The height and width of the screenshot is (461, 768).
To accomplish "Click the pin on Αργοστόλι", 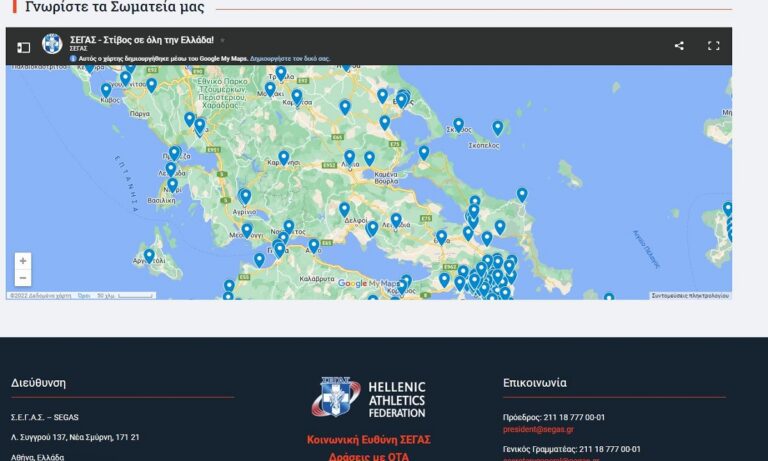I will pos(149,255).
